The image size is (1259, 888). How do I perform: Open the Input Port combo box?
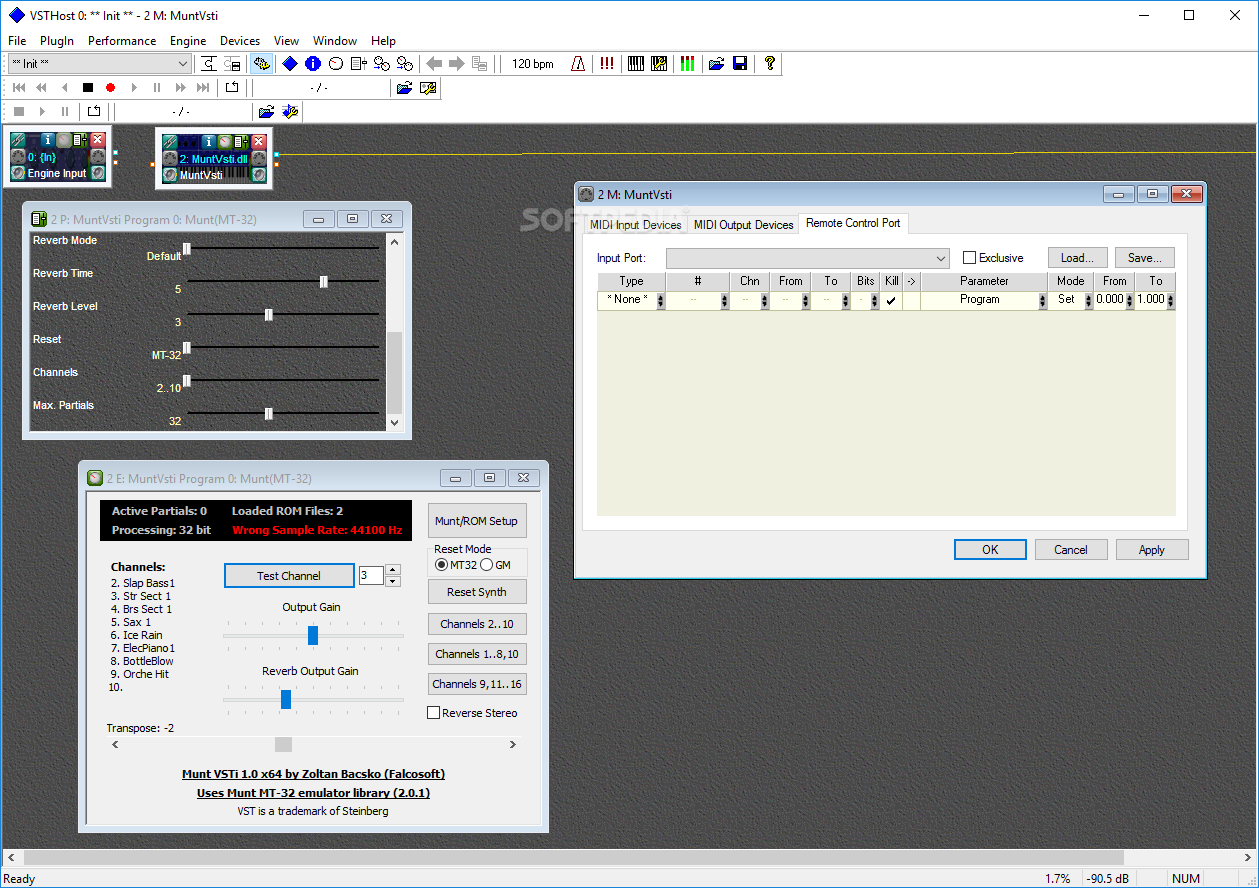807,258
